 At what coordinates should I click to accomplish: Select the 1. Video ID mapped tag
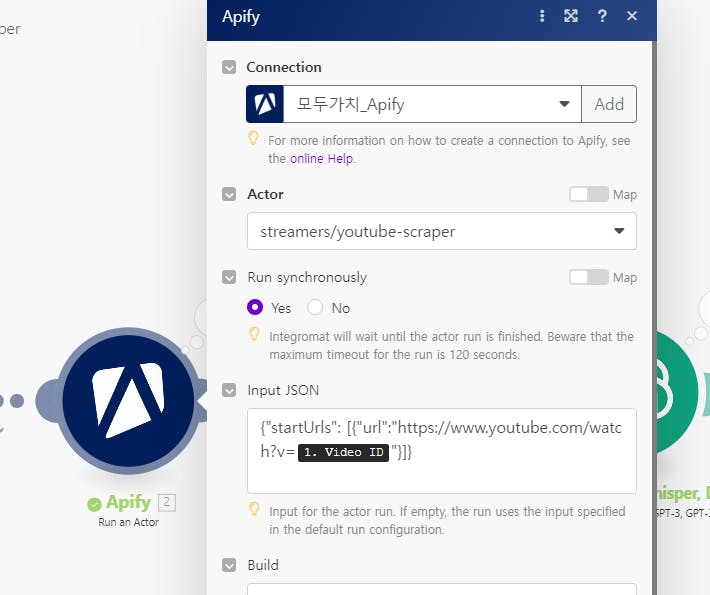coord(343,452)
